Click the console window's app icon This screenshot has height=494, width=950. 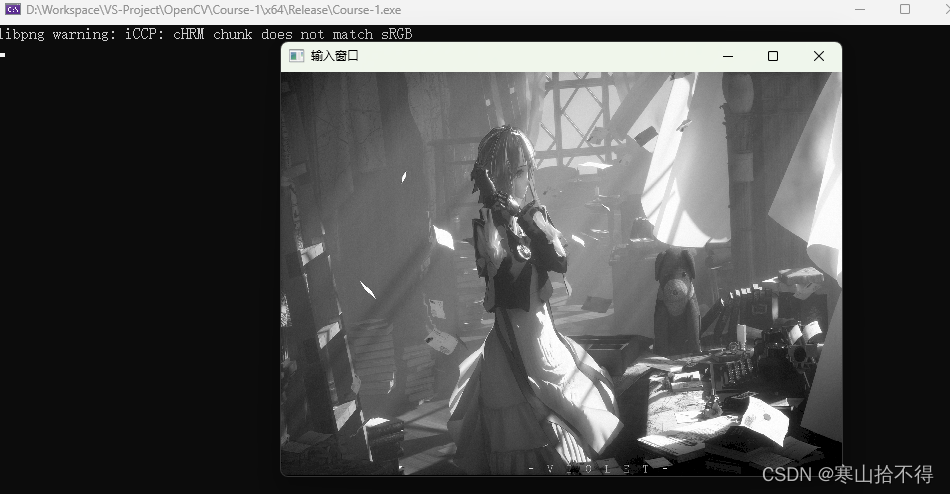pos(13,10)
